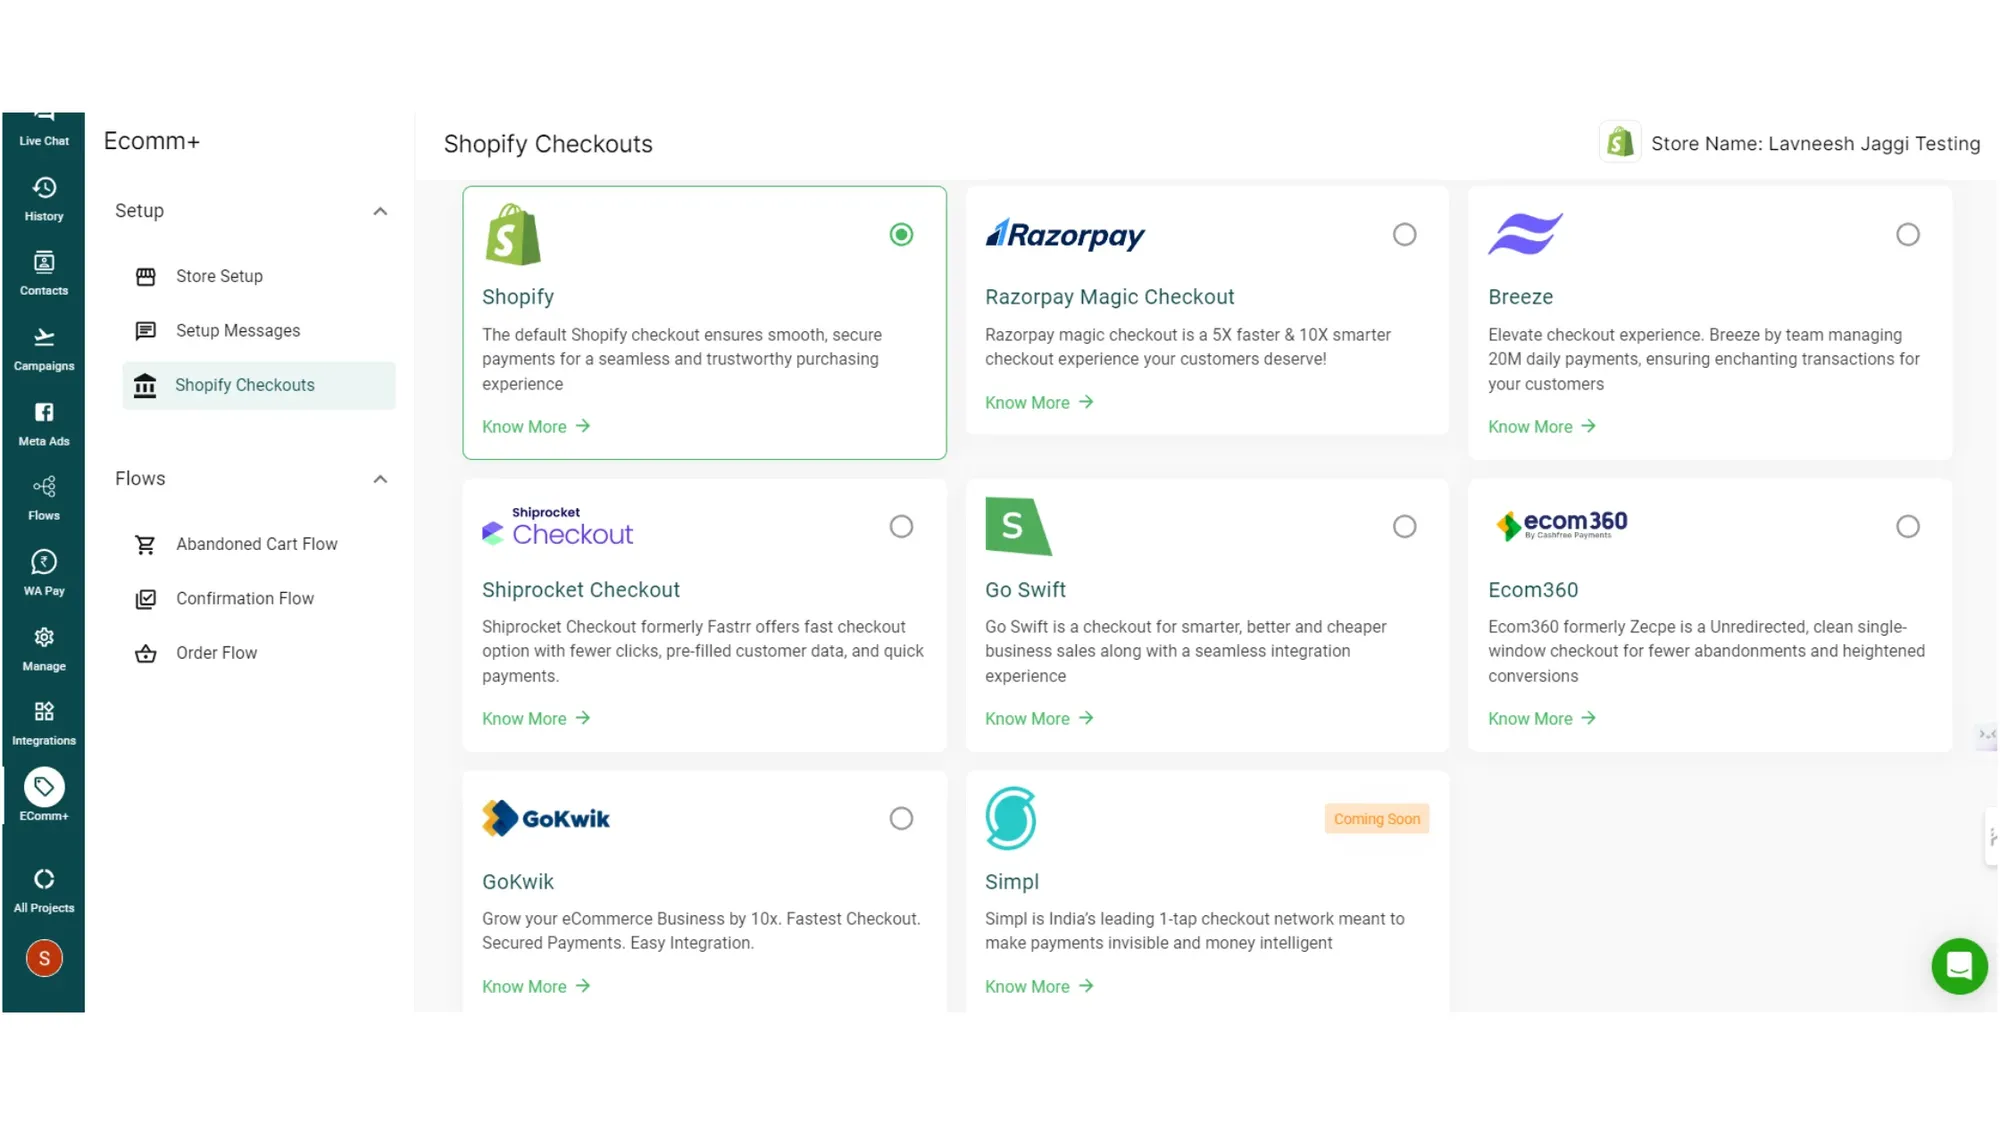Go to Campaigns section
The image size is (2000, 1125).
tap(44, 348)
